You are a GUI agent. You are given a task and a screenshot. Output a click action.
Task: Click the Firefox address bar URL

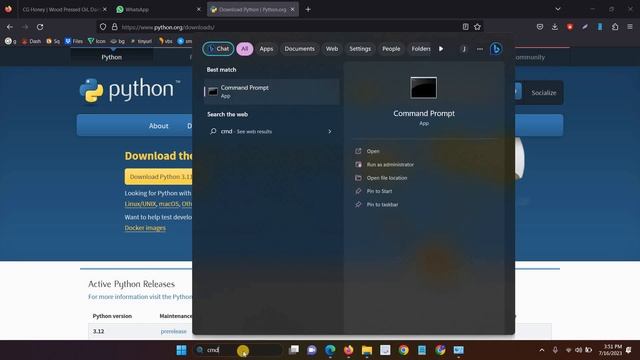click(x=168, y=27)
